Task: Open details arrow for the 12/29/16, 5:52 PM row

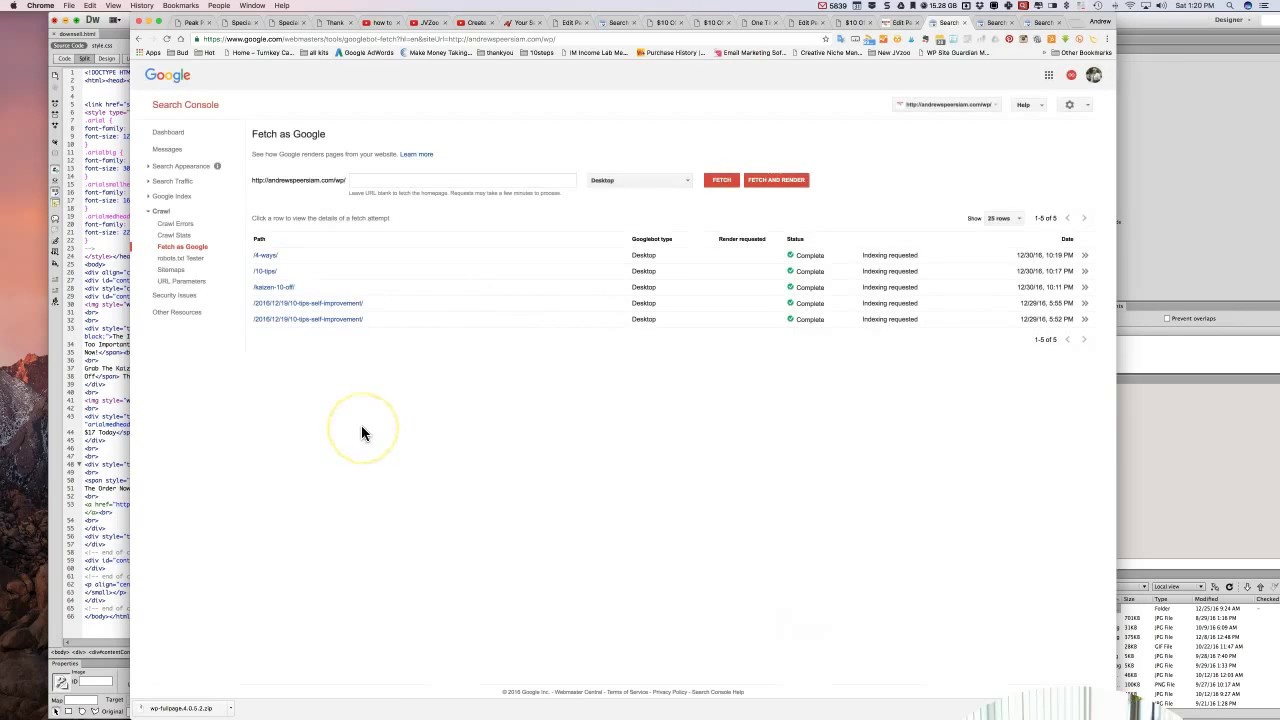Action: tap(1085, 319)
